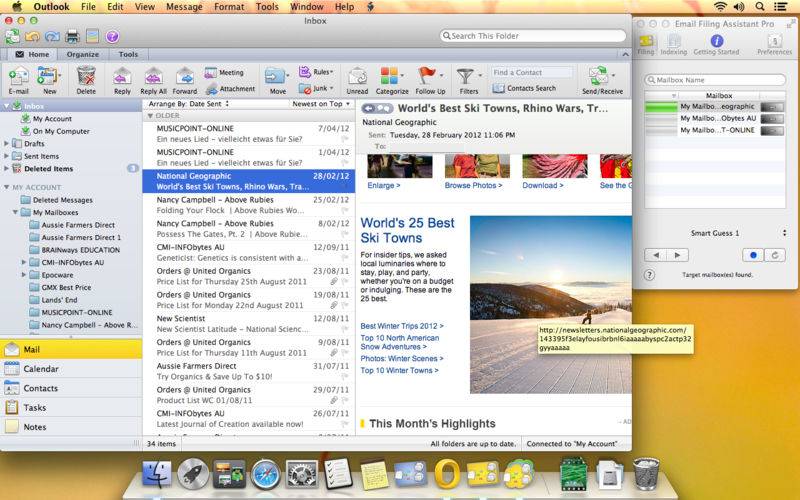Viewport: 800px width, 500px height.
Task: Click the green match bar for ...eographic mailbox
Action: click(661, 107)
